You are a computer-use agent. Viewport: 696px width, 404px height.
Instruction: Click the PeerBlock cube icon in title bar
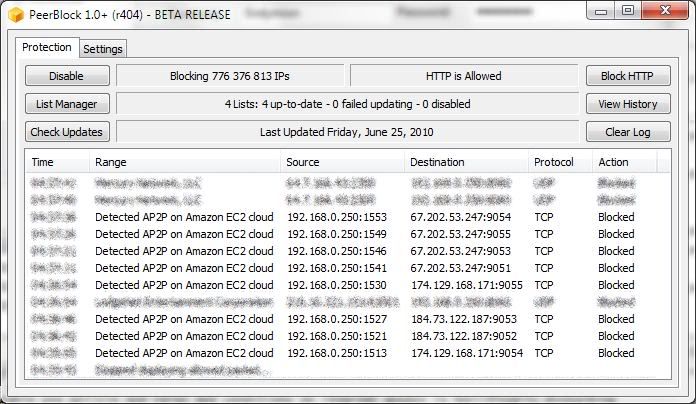pyautogui.click(x=16, y=15)
